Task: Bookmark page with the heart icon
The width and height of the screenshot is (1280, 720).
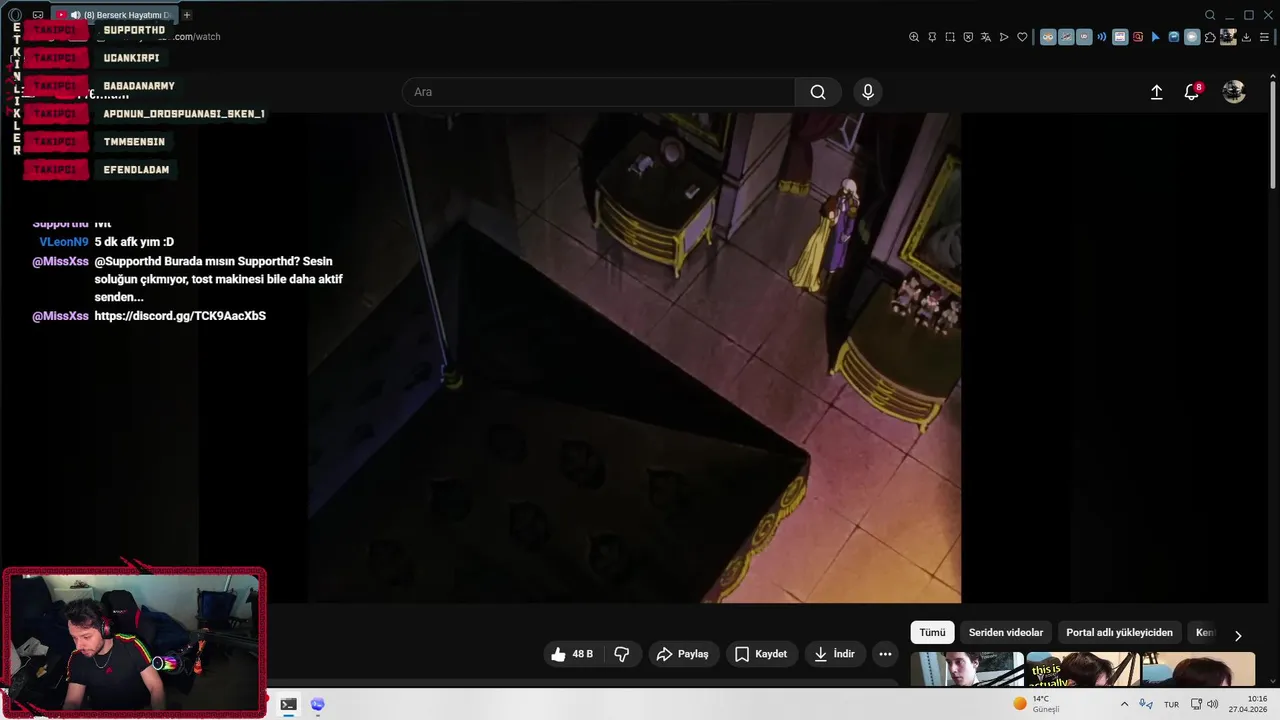Action: (1022, 37)
